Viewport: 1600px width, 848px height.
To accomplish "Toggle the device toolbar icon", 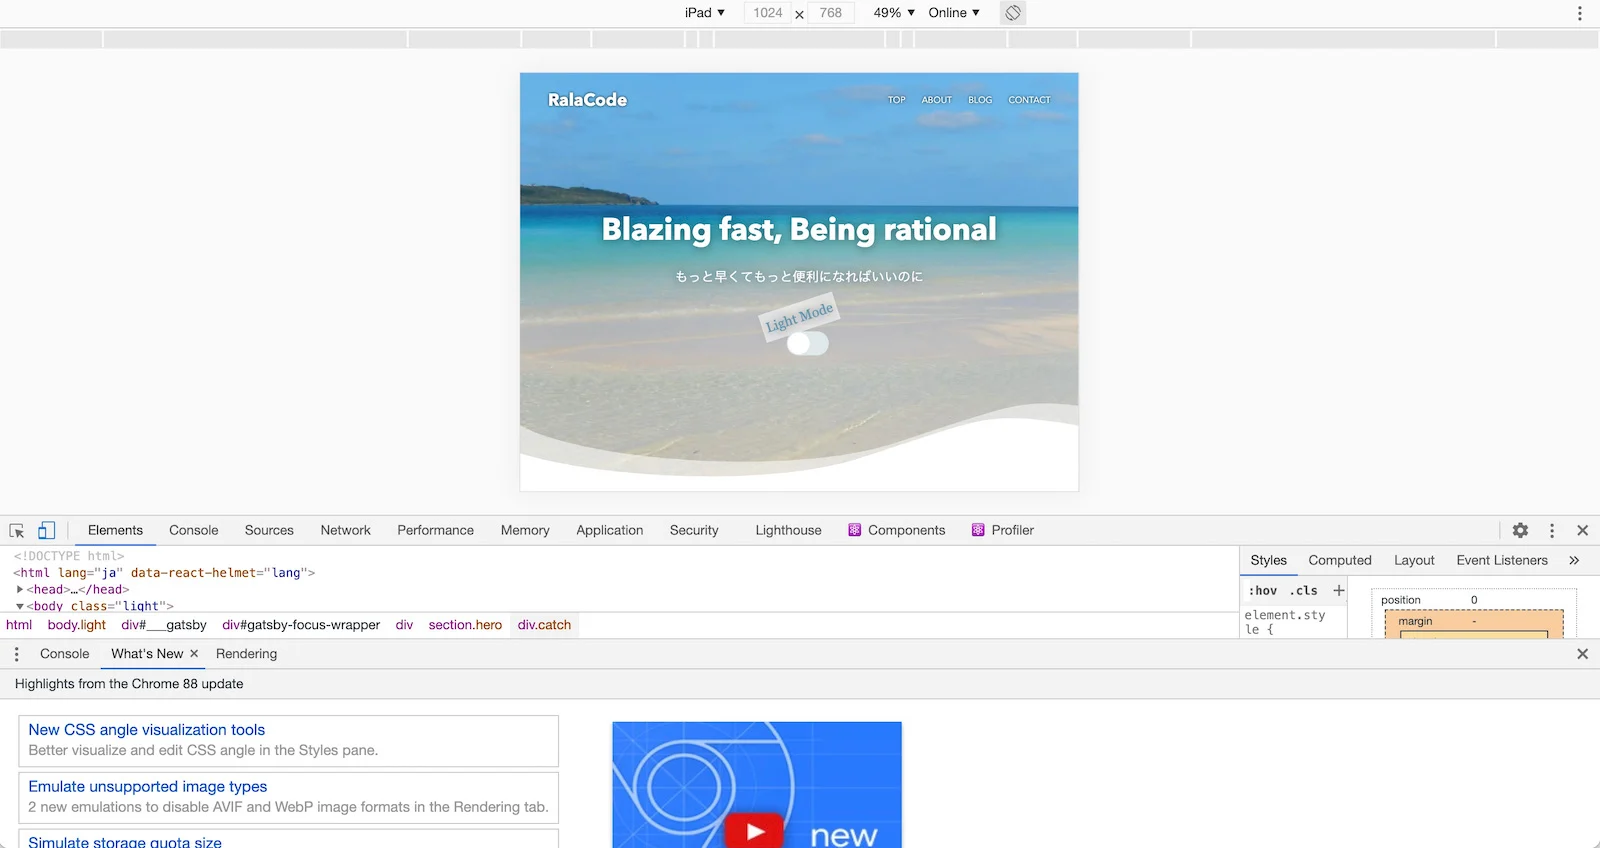I will coord(47,531).
